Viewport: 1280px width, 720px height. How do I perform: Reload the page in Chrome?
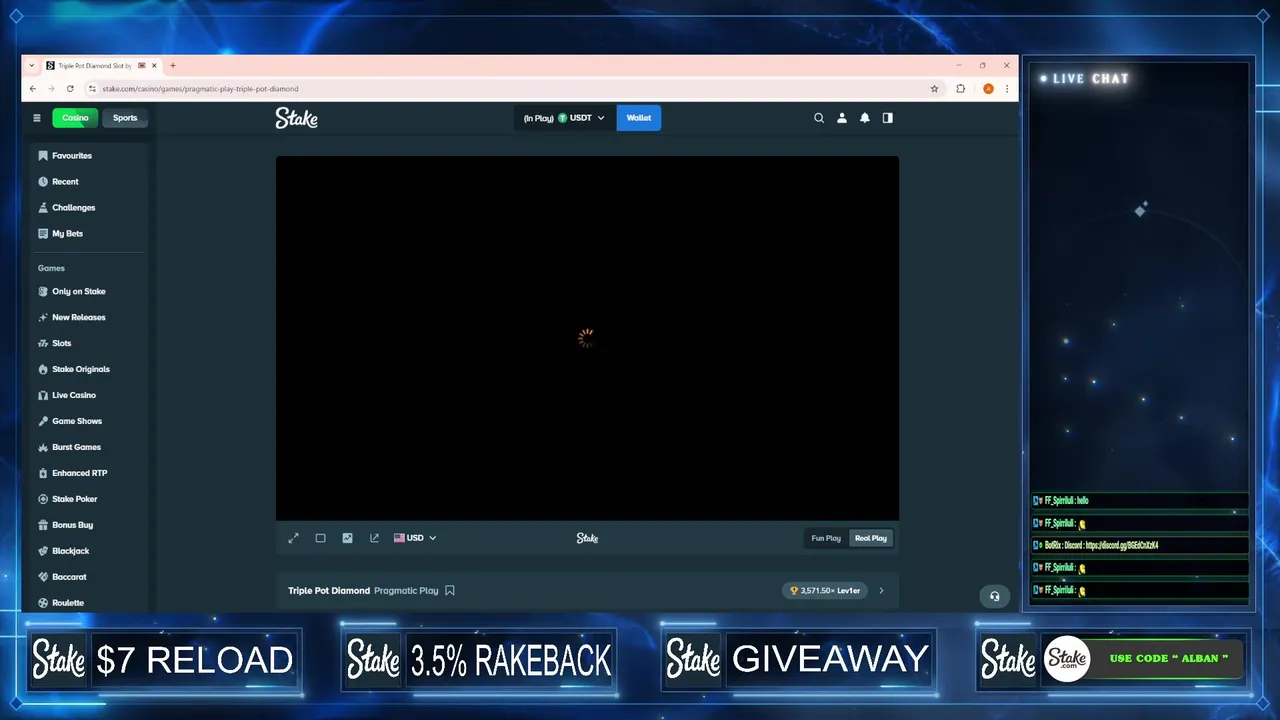70,89
